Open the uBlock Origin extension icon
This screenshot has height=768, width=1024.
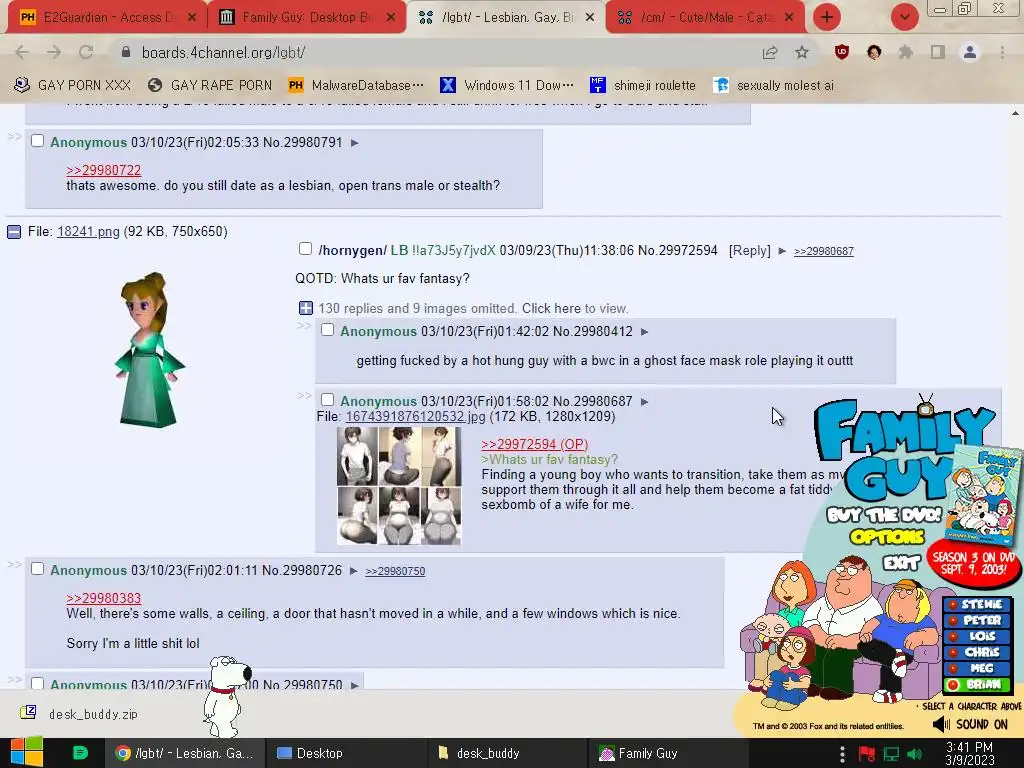pos(842,52)
